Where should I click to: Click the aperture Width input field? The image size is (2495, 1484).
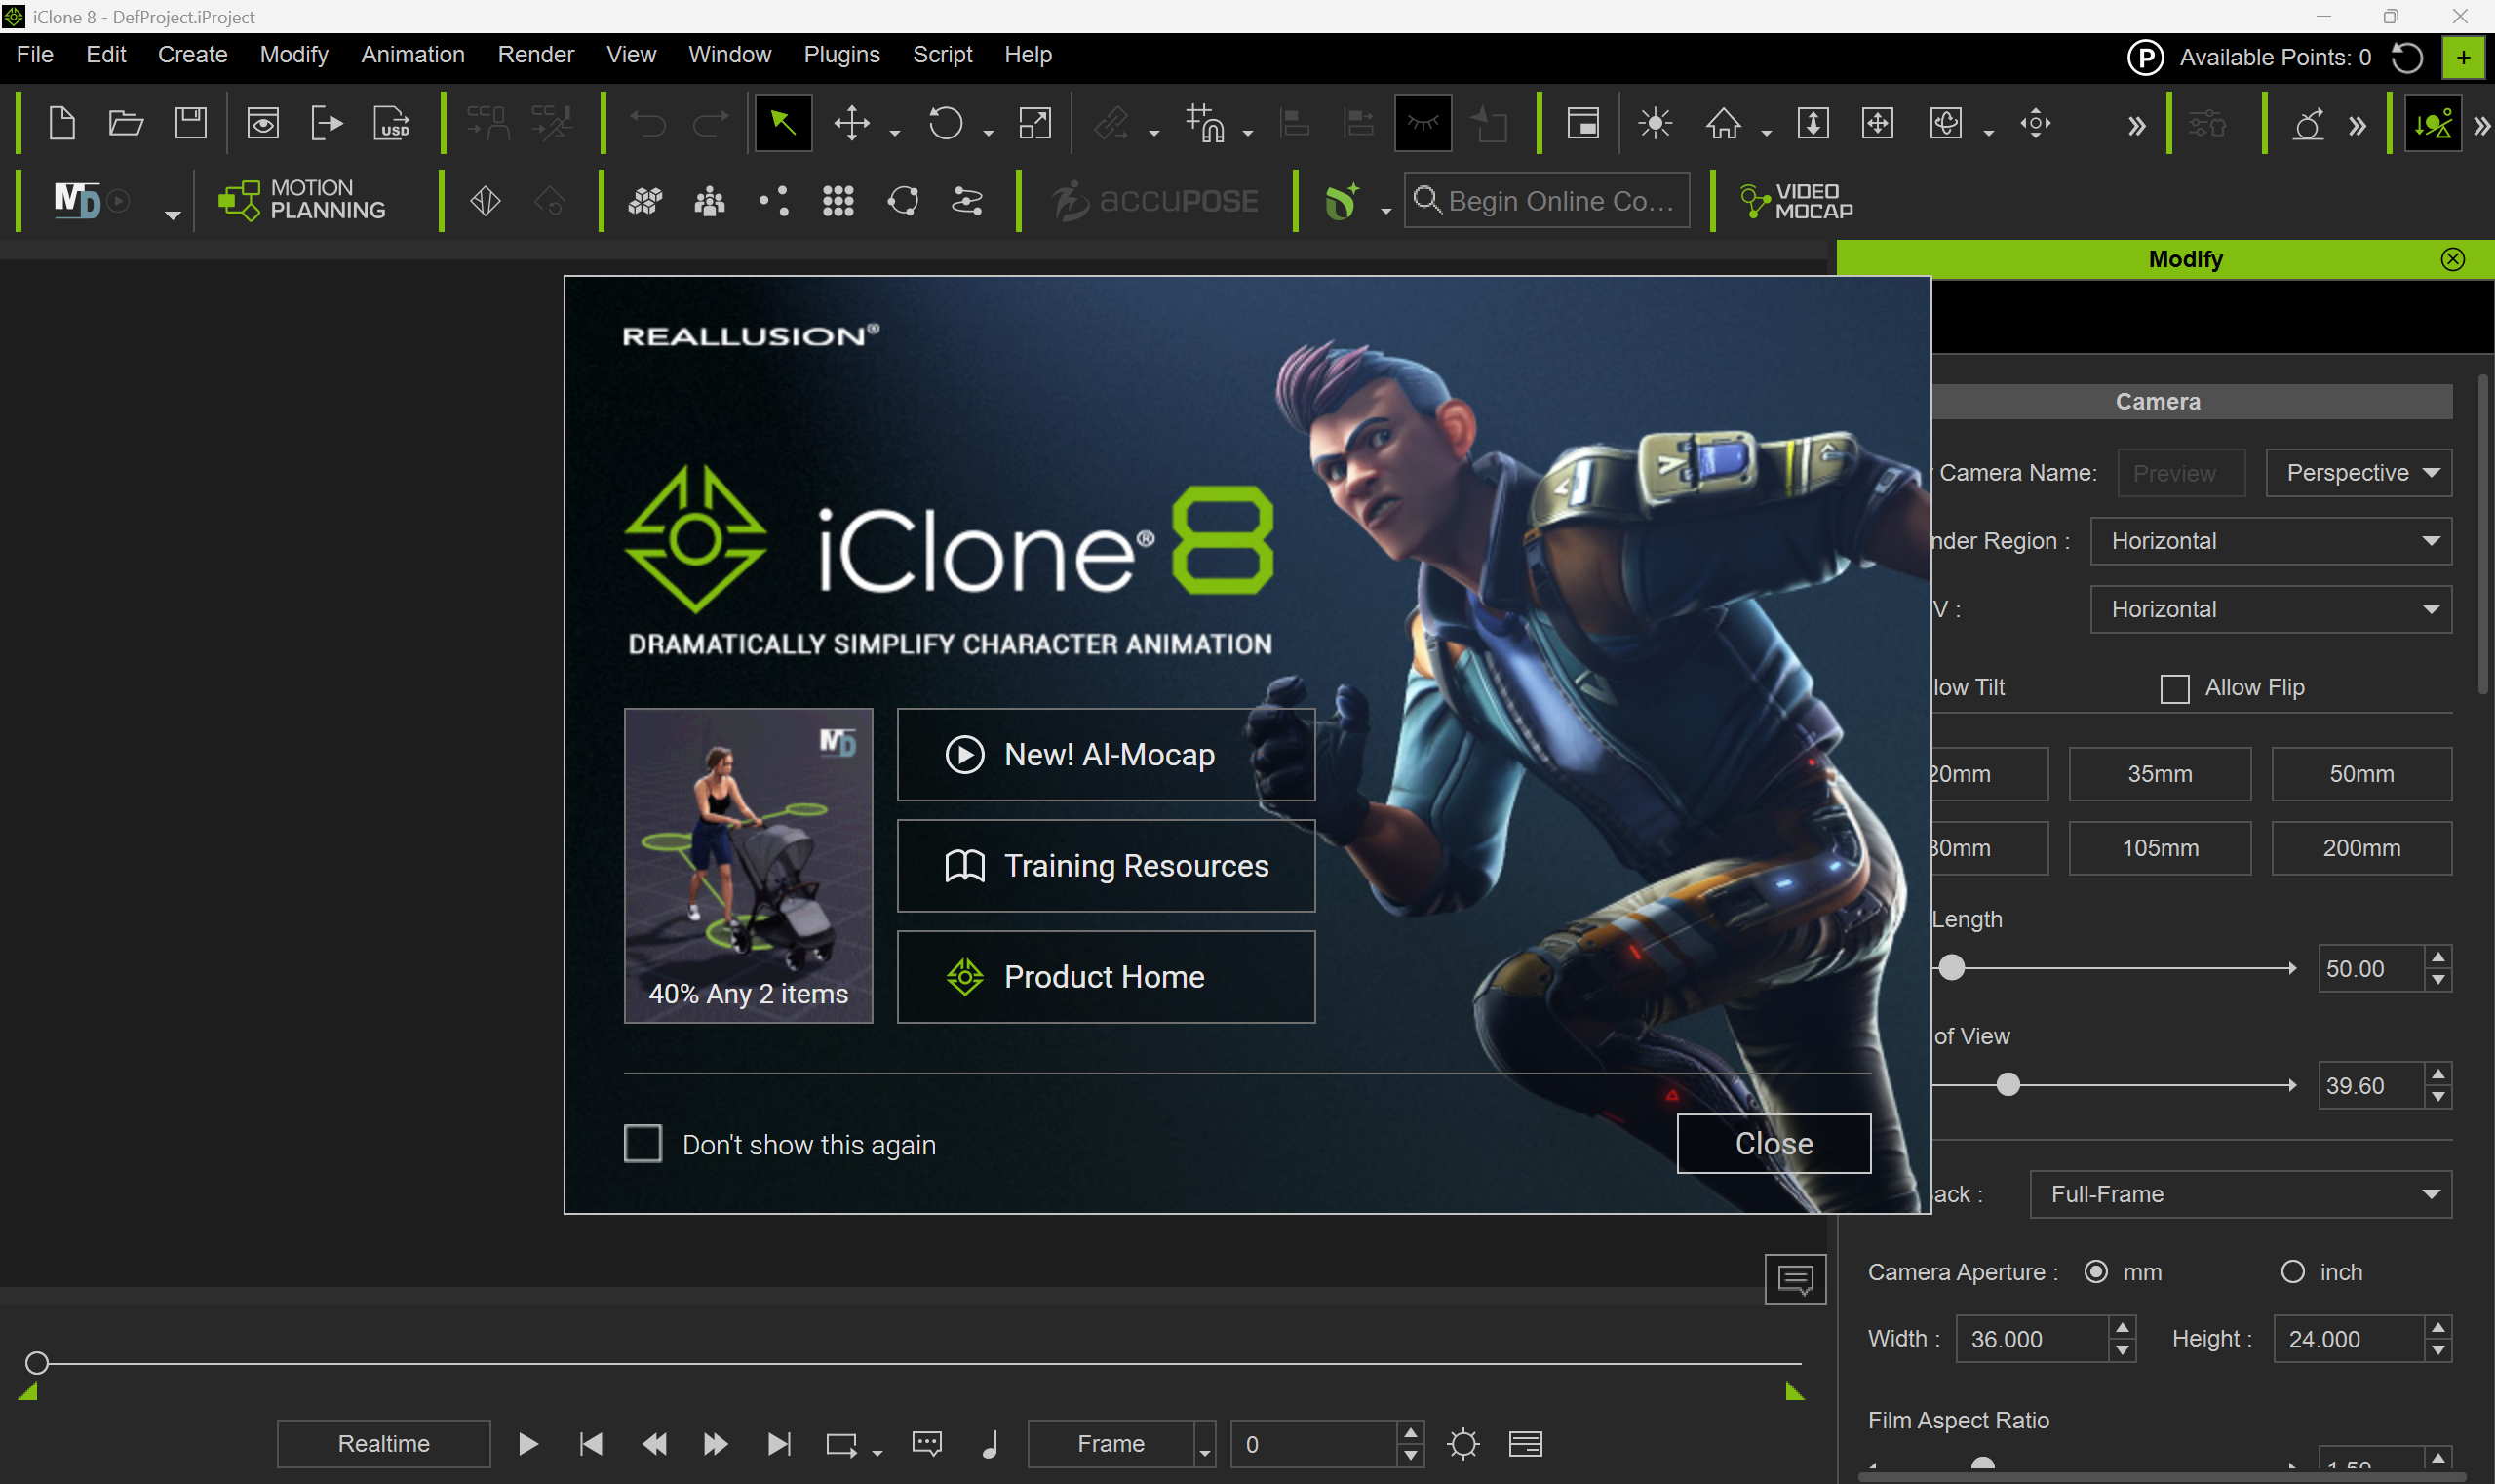[x=2032, y=1339]
